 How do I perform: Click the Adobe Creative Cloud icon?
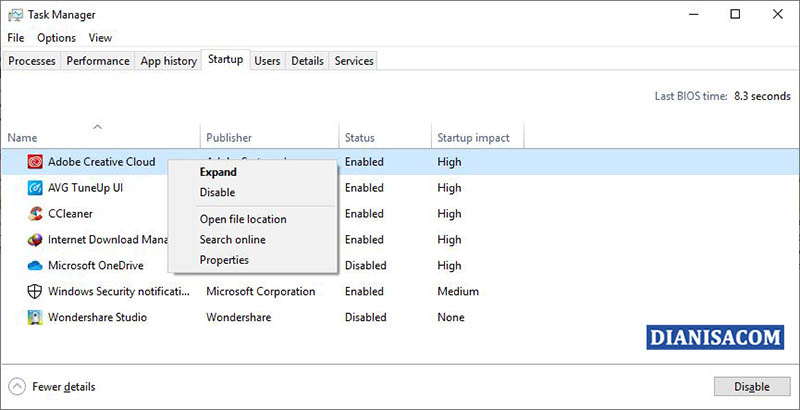pos(35,162)
